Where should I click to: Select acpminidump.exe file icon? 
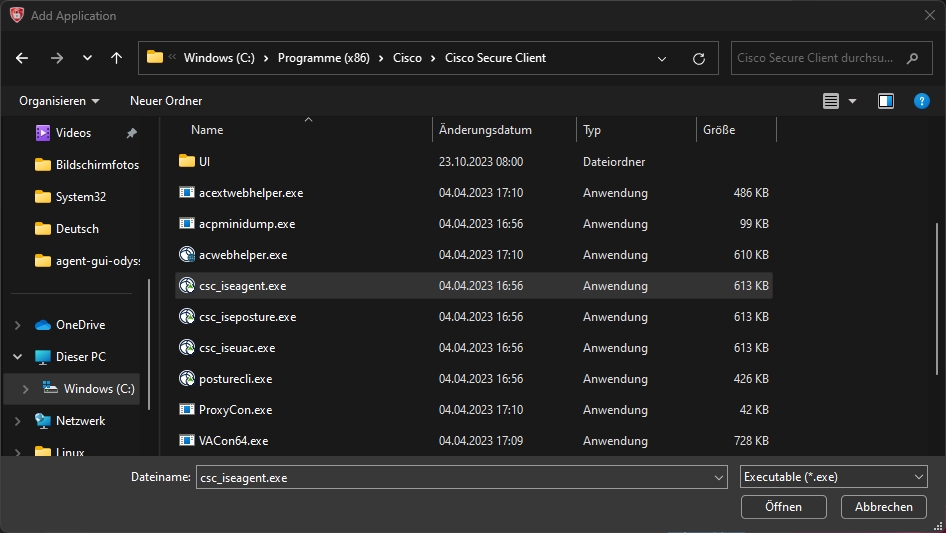click(x=187, y=223)
